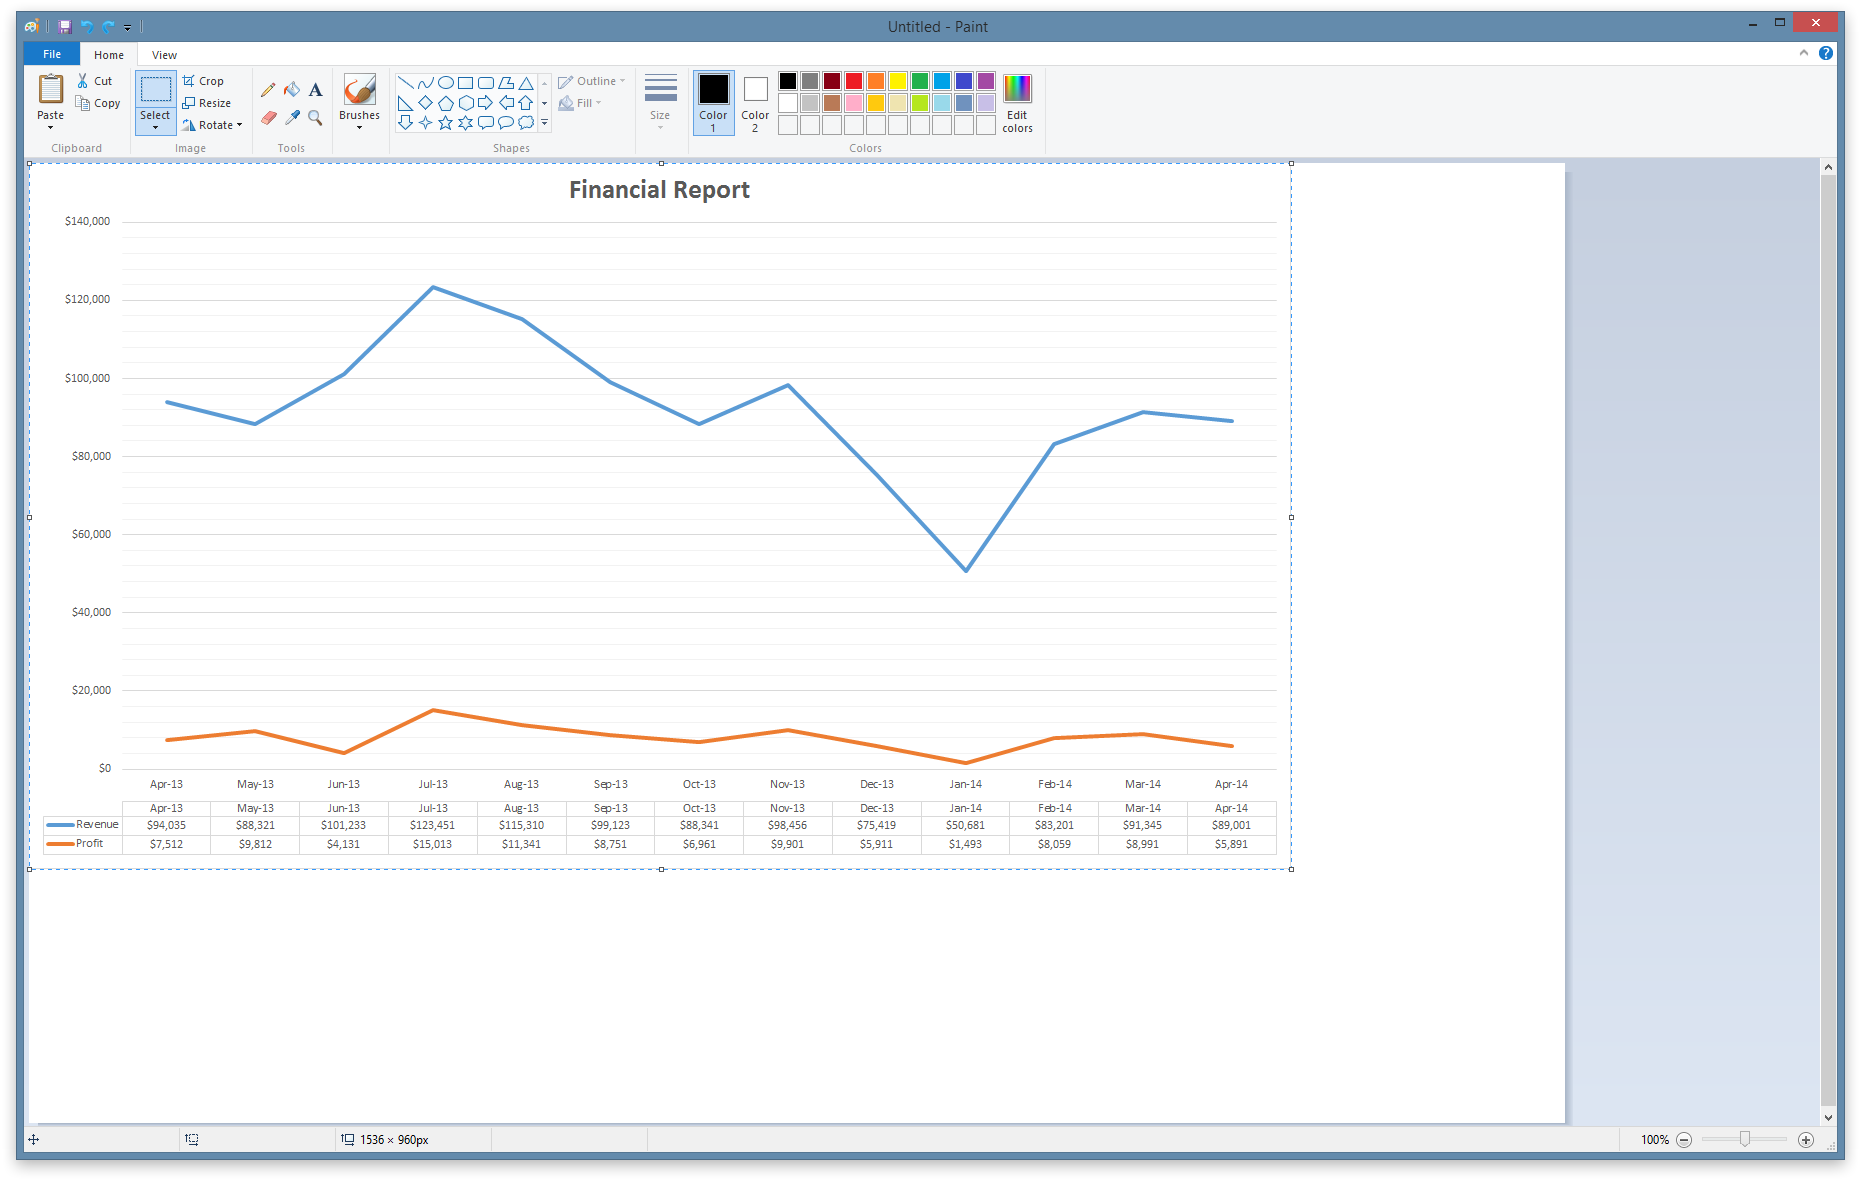The width and height of the screenshot is (1861, 1181).
Task: Choose the Hexagon shape
Action: 466,103
